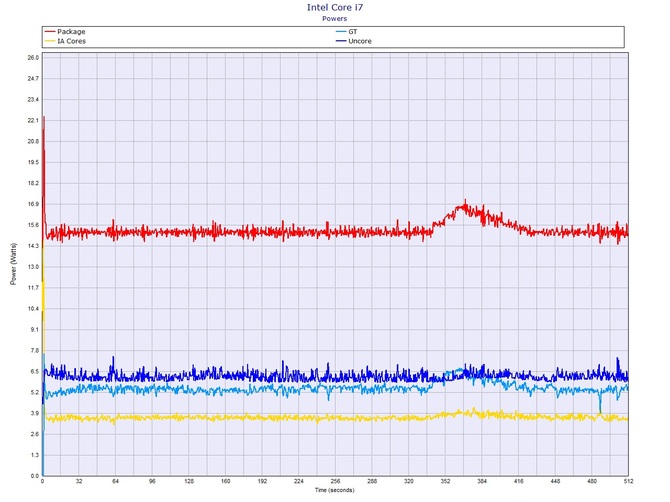Click the 96 seconds x-axis tick

152,481
